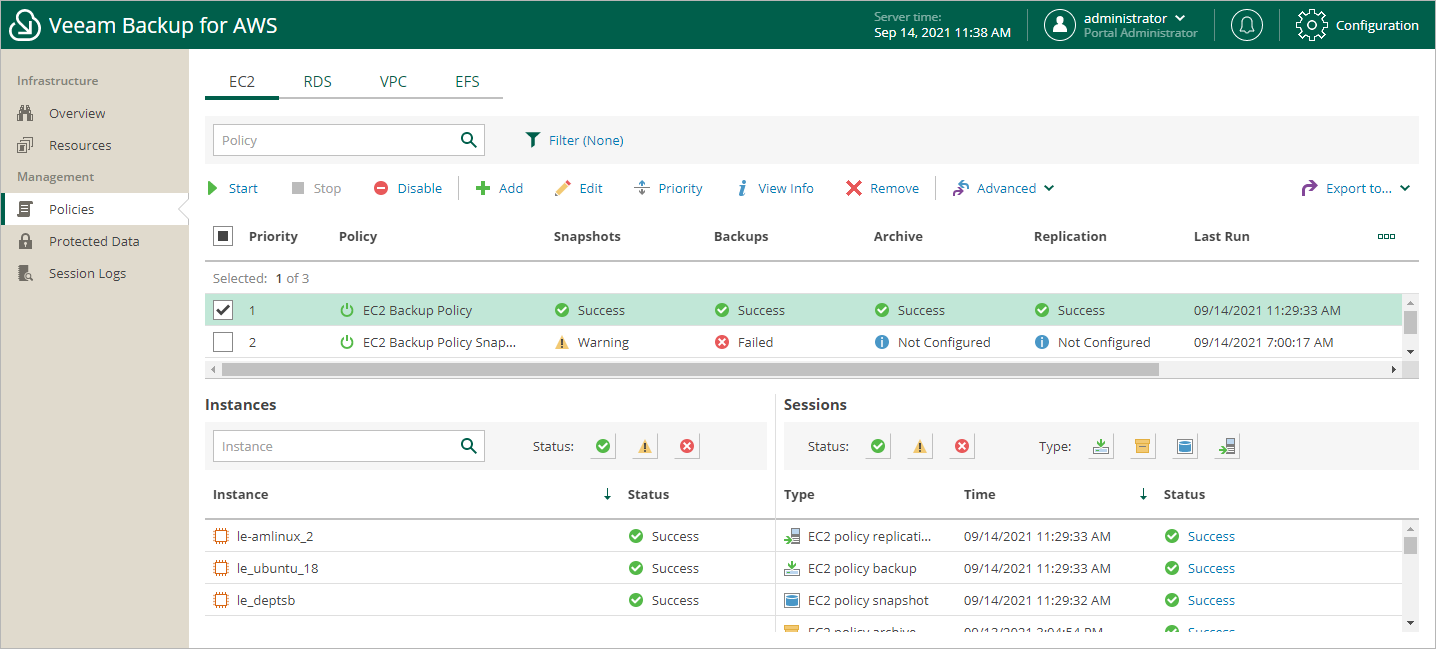This screenshot has height=649, width=1436.
Task: Open the Priority settings
Action: pyautogui.click(x=669, y=188)
